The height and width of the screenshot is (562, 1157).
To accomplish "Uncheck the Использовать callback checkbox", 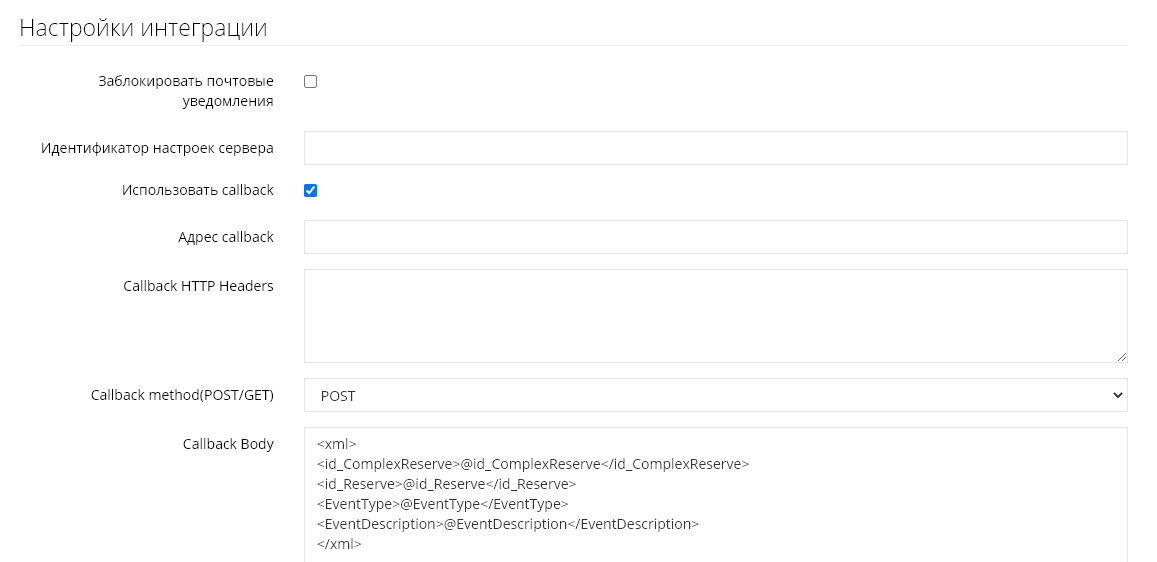I will (310, 190).
